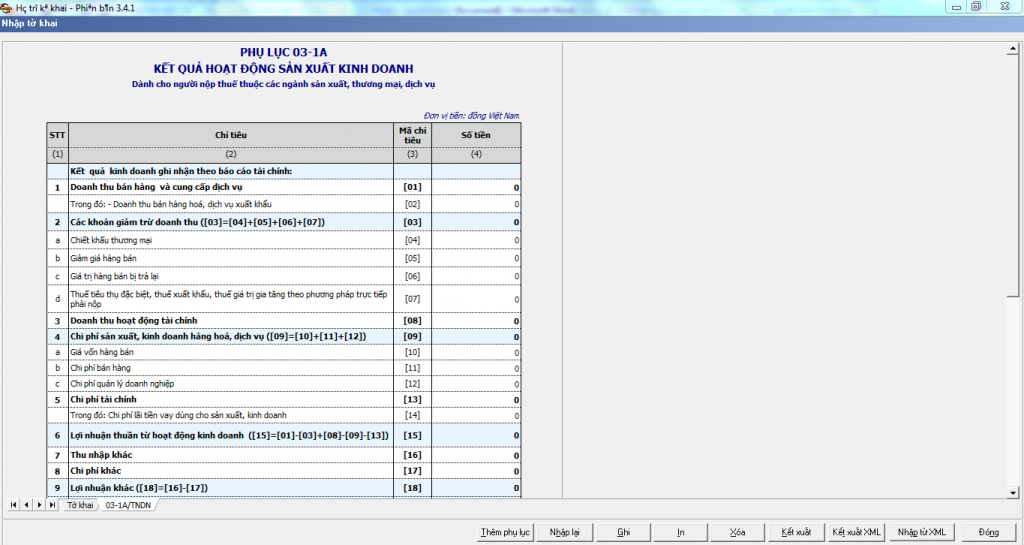Close the form with Đóng button
Image resolution: width=1024 pixels, height=545 pixels.
(989, 532)
